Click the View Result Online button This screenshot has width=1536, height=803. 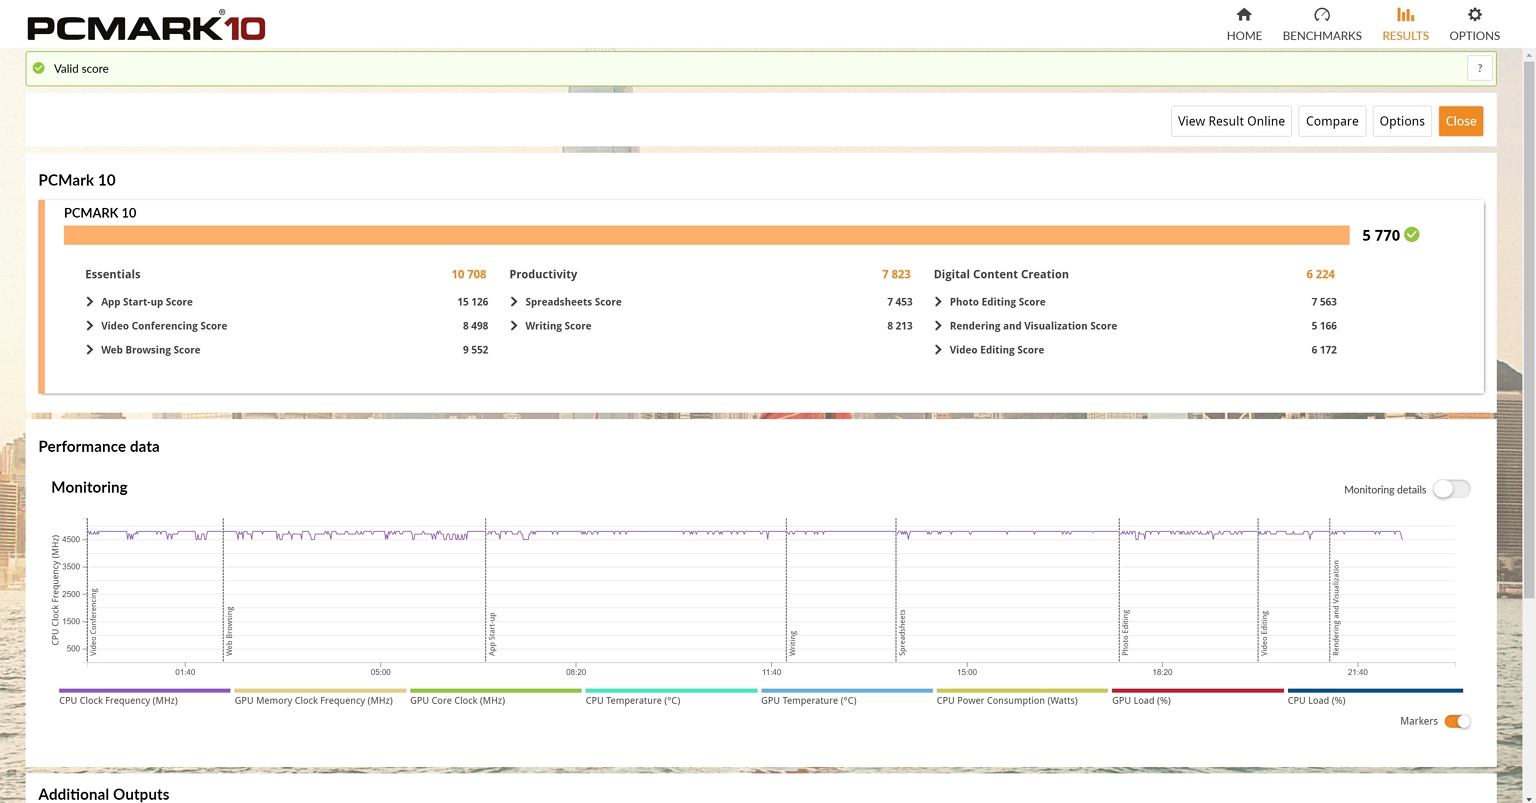[1231, 121]
